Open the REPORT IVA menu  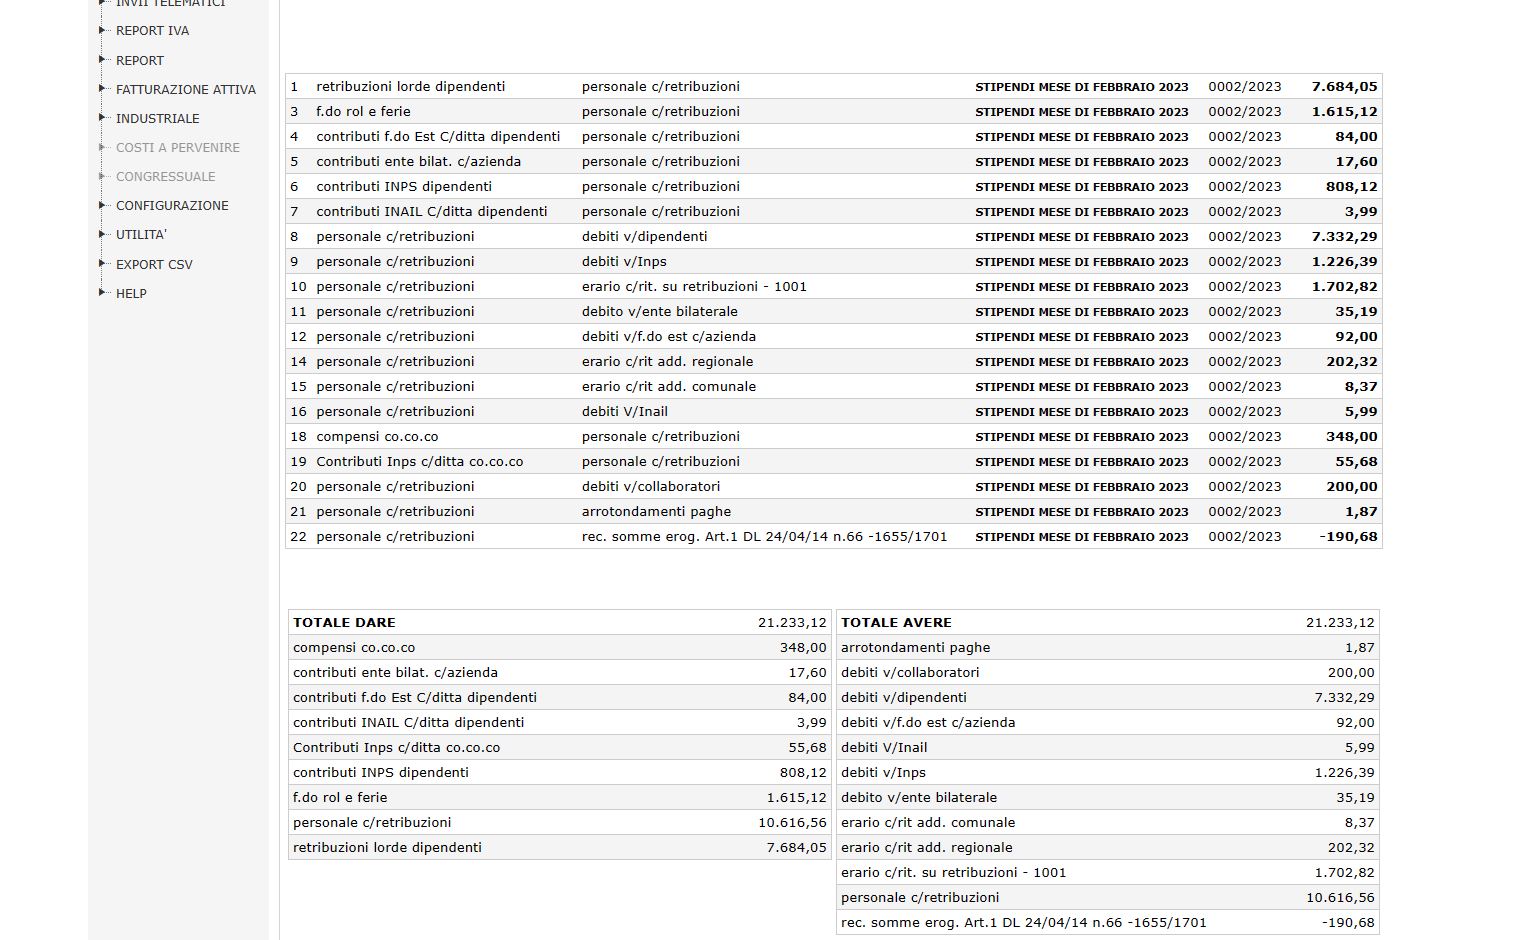(152, 31)
